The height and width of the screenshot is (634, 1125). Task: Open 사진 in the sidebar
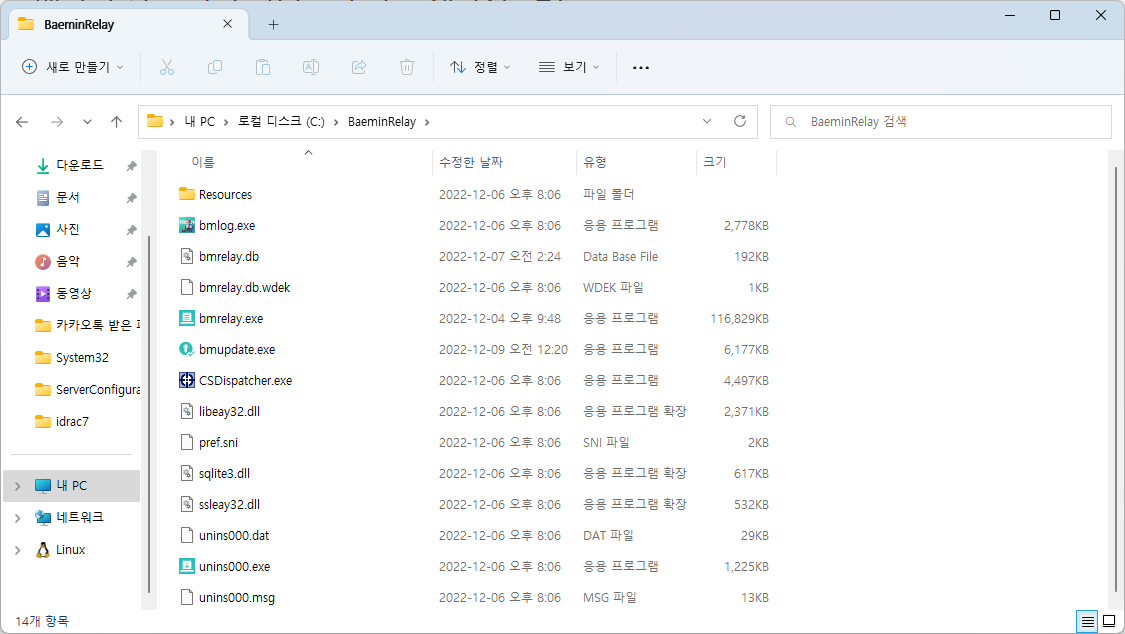coord(67,230)
